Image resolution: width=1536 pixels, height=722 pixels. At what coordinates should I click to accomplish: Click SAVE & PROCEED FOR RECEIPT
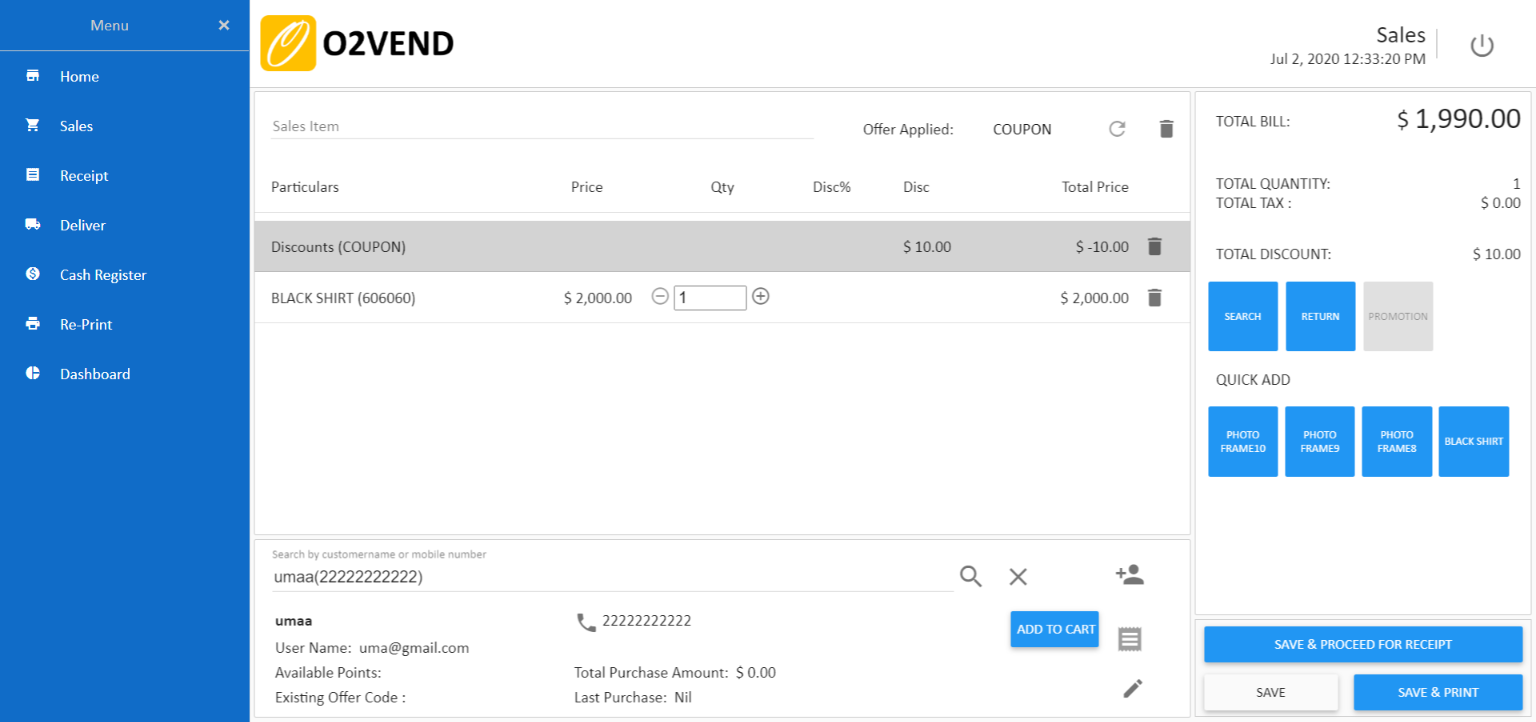[x=1362, y=644]
